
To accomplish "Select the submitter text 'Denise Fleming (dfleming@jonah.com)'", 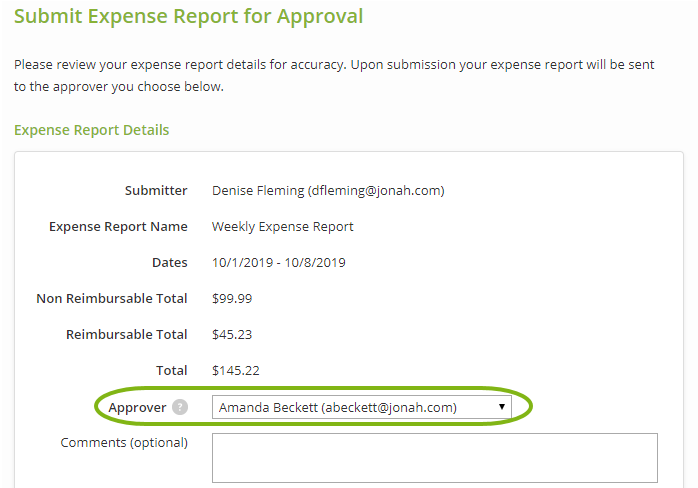I will pos(328,191).
